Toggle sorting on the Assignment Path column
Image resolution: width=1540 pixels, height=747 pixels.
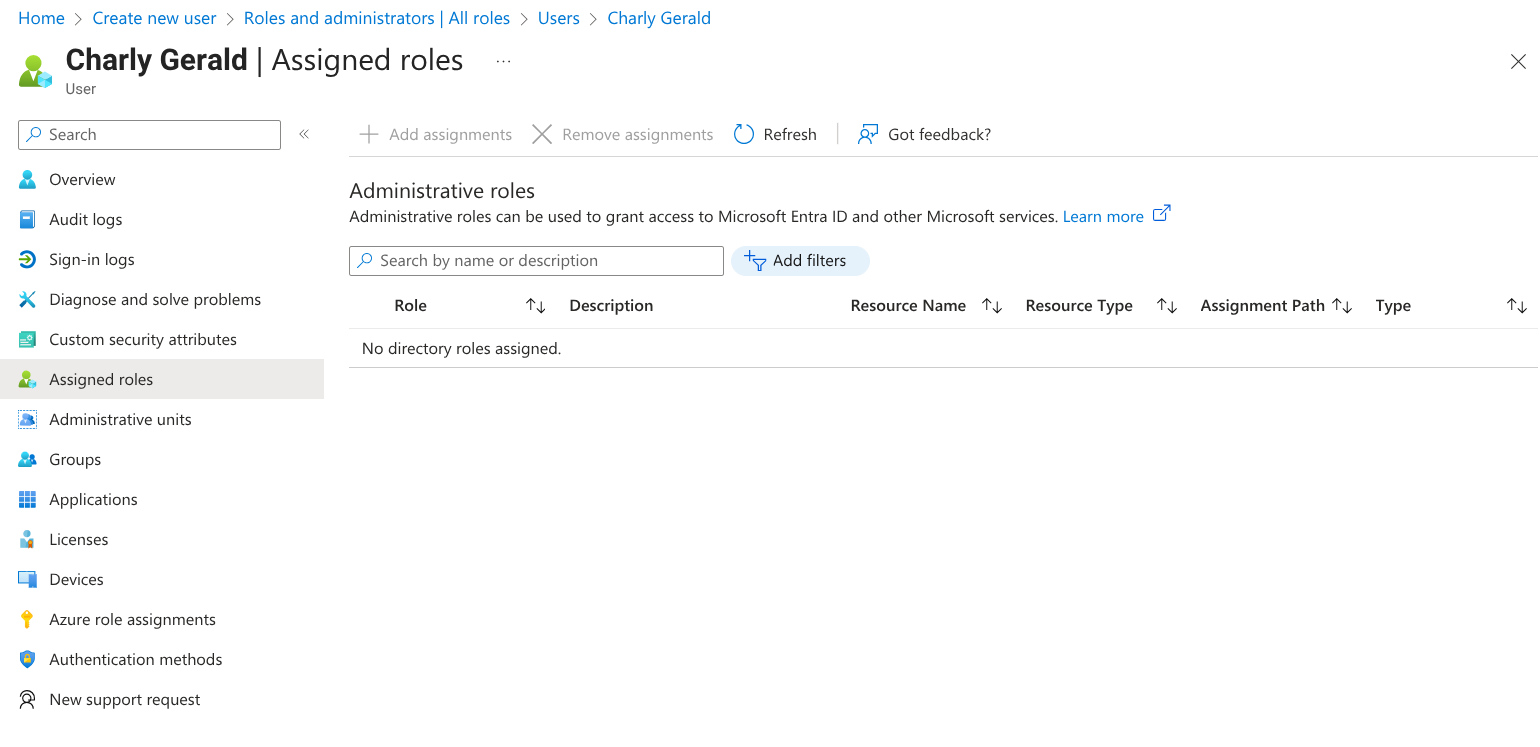click(1343, 305)
